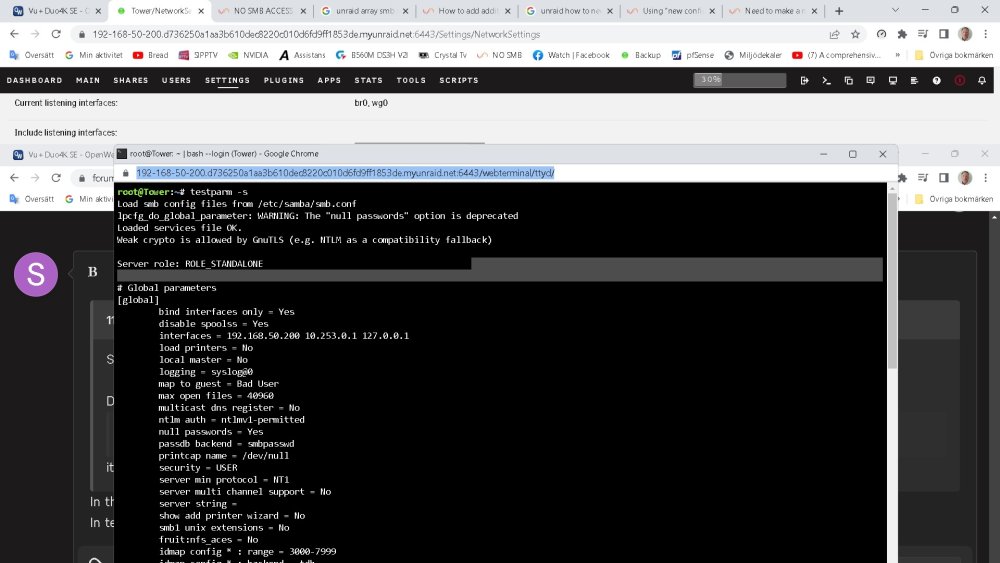Toggle the Chrome side panel icon
1000x563 pixels.
(x=944, y=34)
